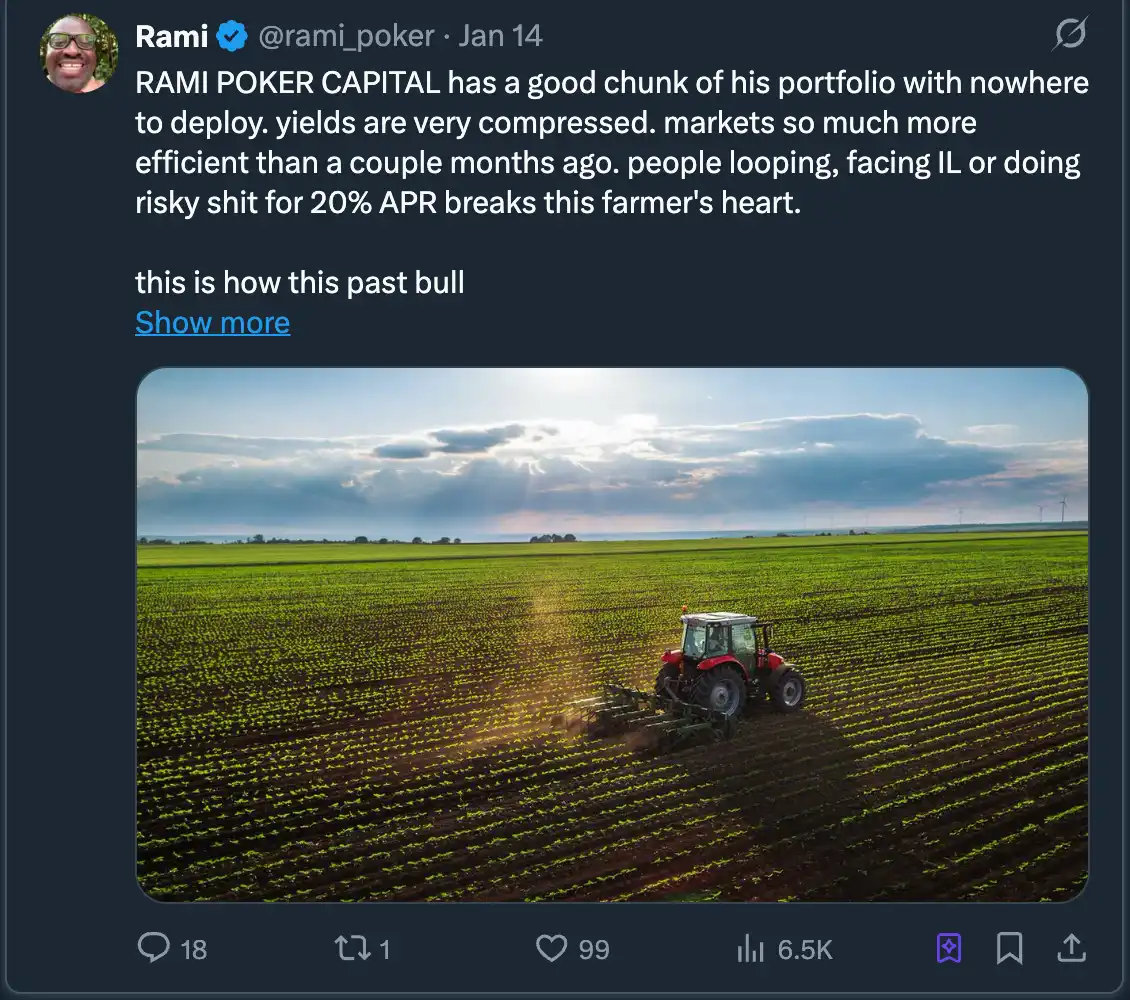Click the @rami_poker handle
The image size is (1130, 1000).
(346, 37)
